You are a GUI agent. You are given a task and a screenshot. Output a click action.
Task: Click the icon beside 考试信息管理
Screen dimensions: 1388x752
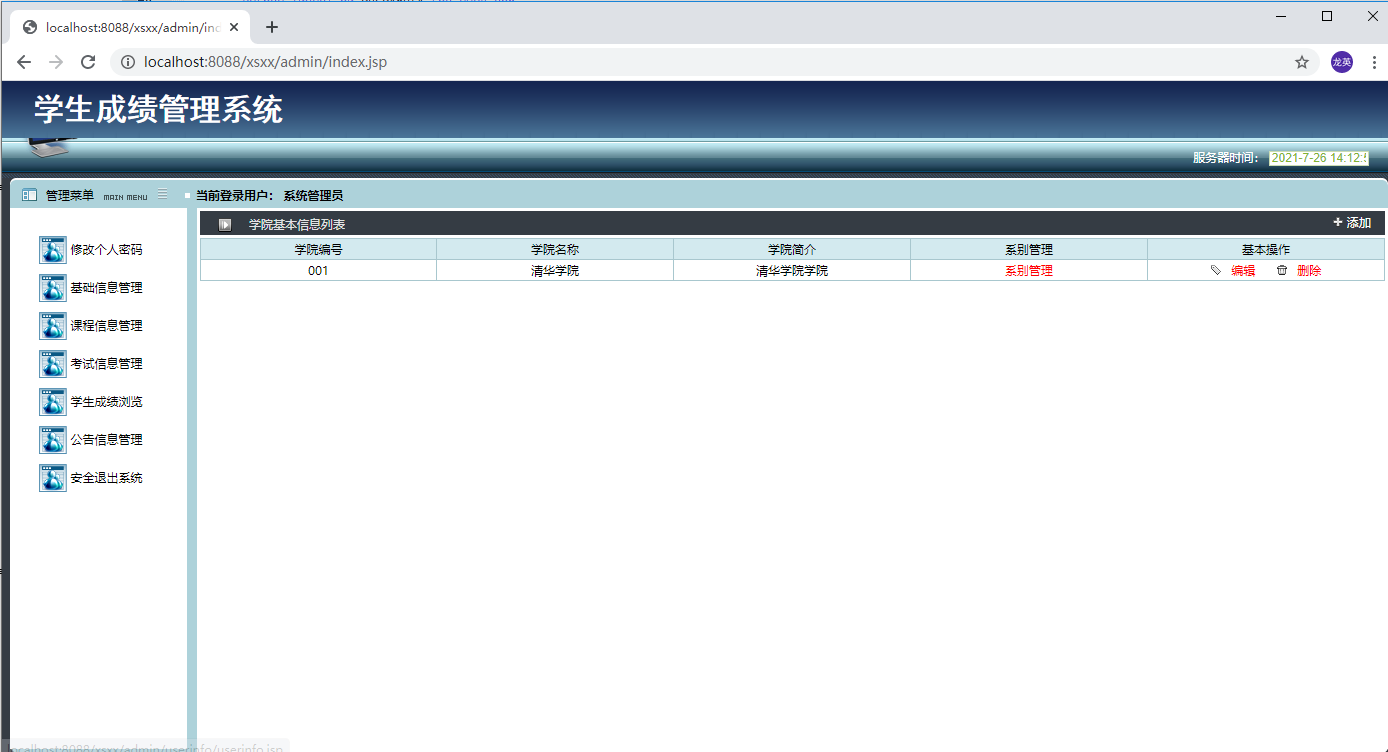(x=53, y=364)
